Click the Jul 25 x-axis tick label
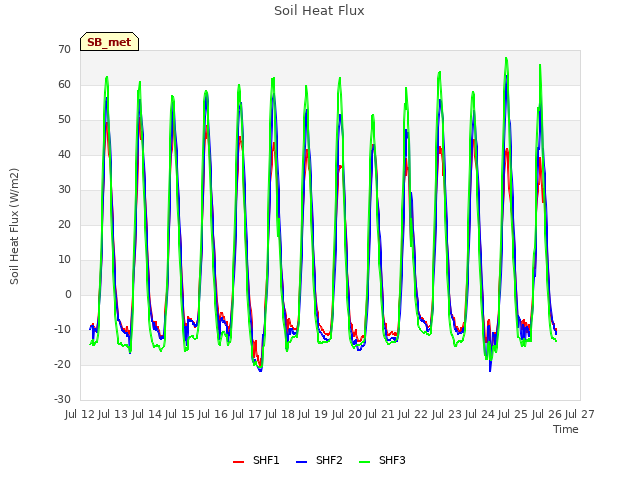Image resolution: width=640 pixels, height=480 pixels. 513,414
